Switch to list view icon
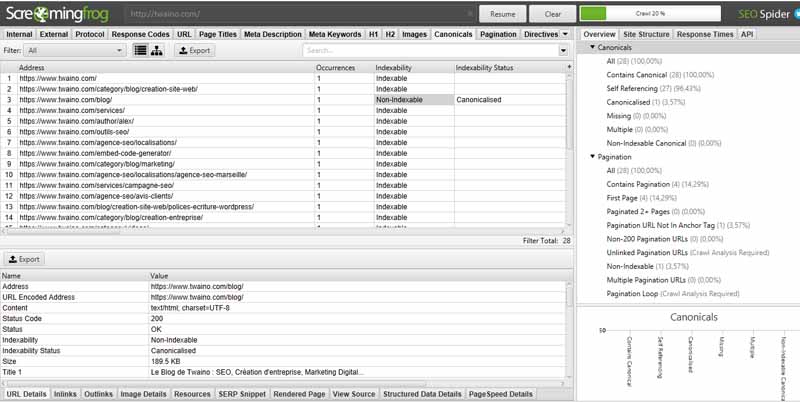Image resolution: width=800 pixels, height=402 pixels. click(x=140, y=51)
